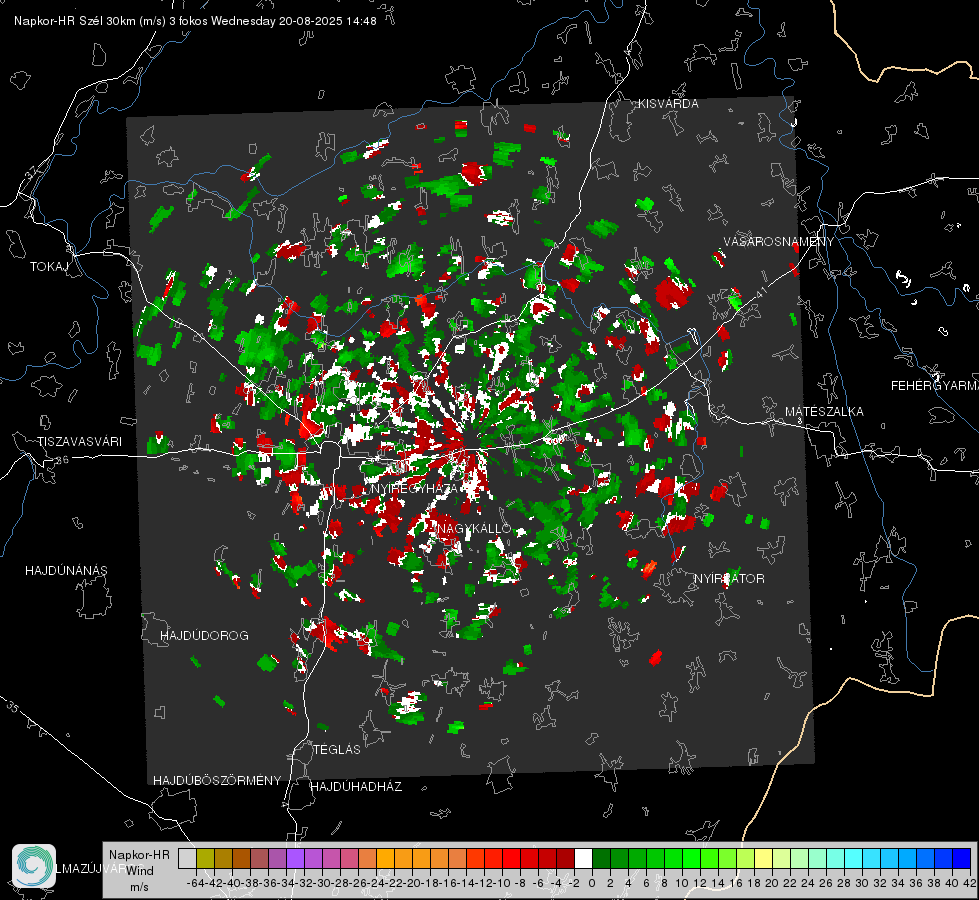The width and height of the screenshot is (979, 900).
Task: Click the swirl weather logo icon
Action: (x=34, y=866)
